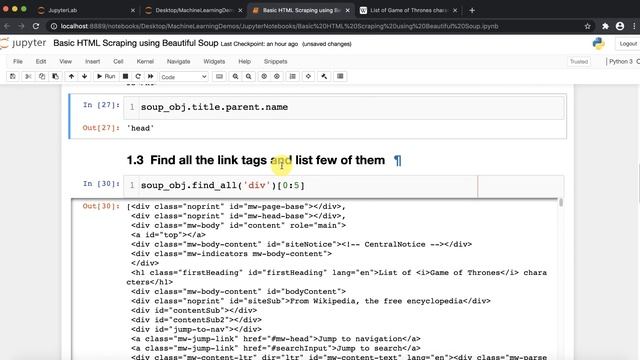Run the current cell
The width and height of the screenshot is (640, 360).
106,76
